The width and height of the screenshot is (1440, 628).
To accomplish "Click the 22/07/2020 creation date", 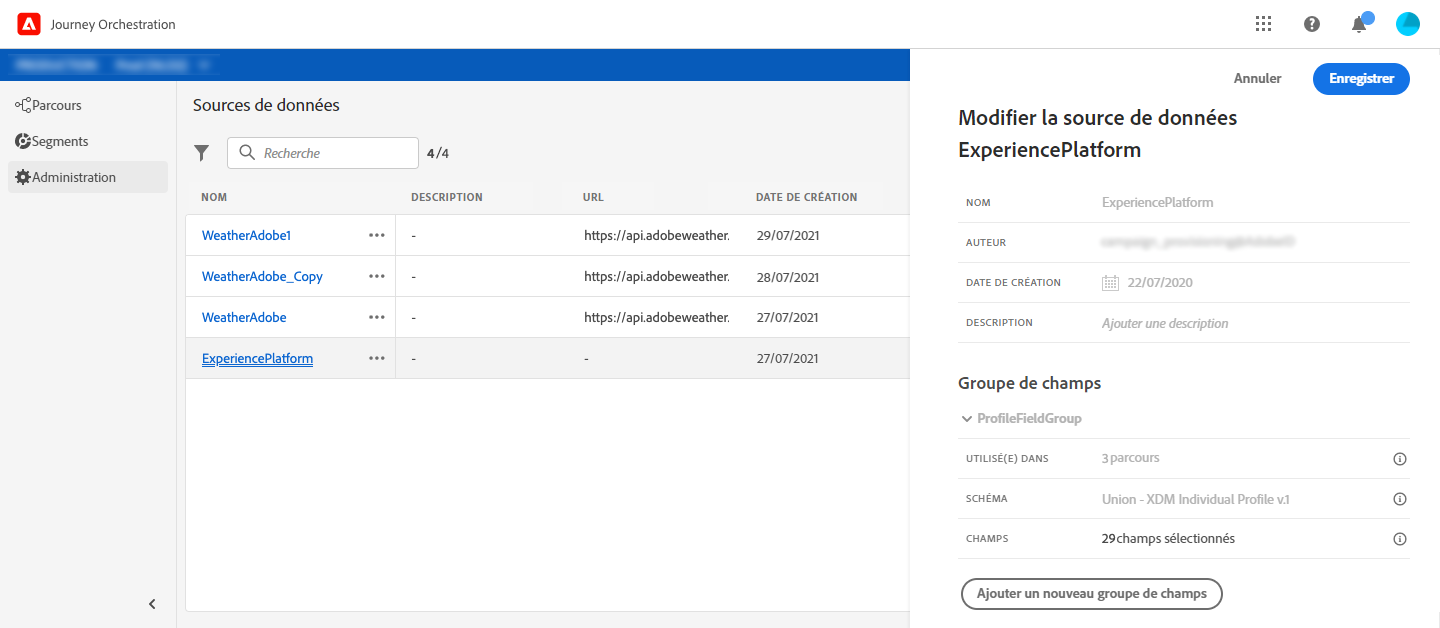I will (1159, 282).
